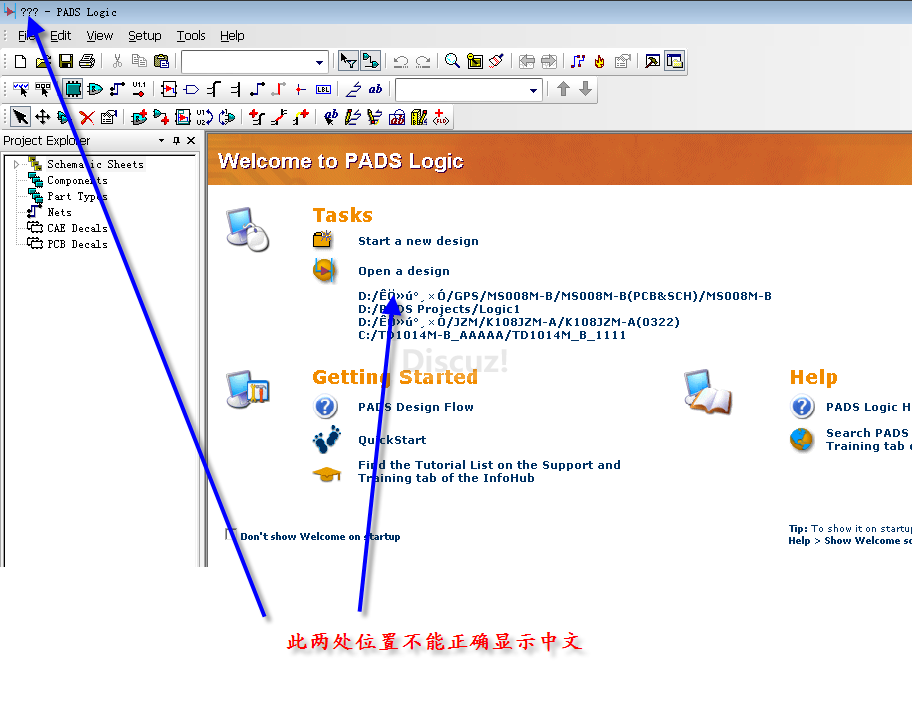Open the Setup menu
This screenshot has width=912, height=722.
tap(145, 36)
